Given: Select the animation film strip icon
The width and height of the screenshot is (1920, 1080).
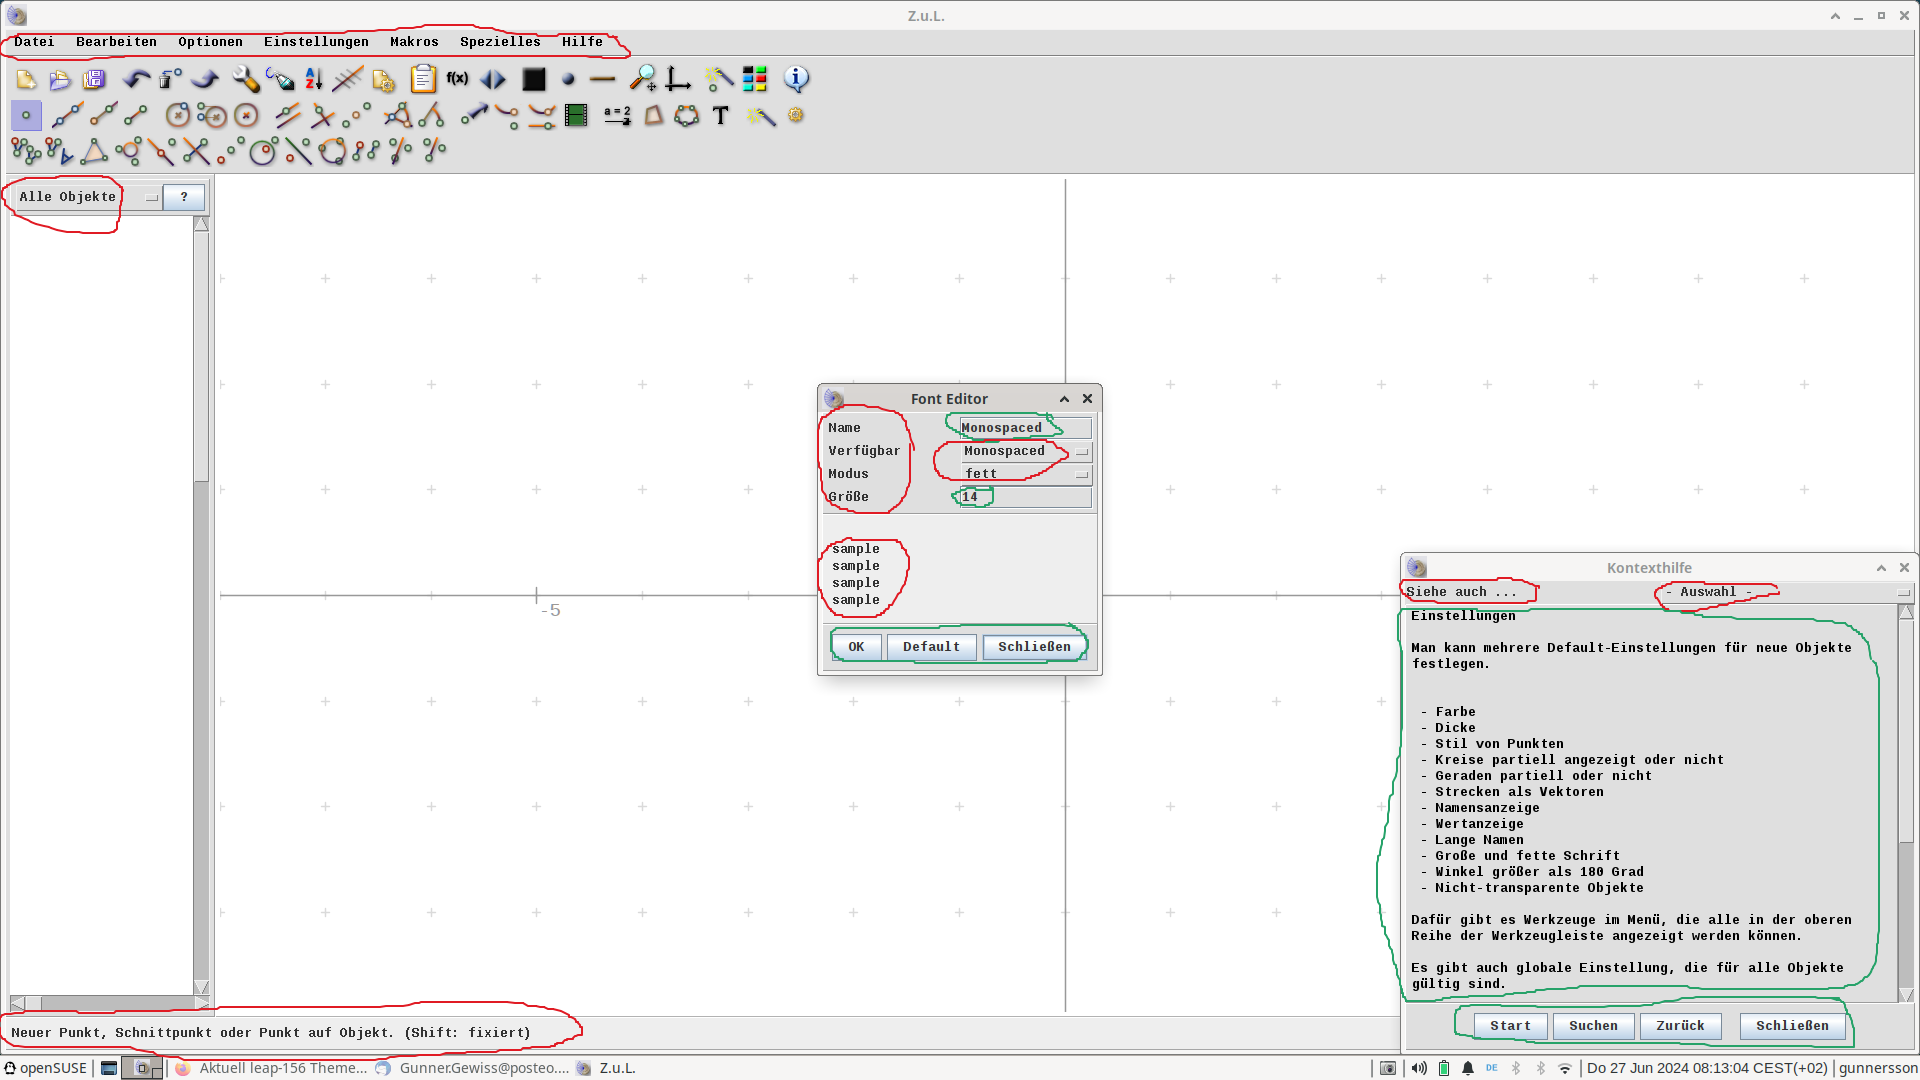Looking at the screenshot, I should [x=576, y=116].
